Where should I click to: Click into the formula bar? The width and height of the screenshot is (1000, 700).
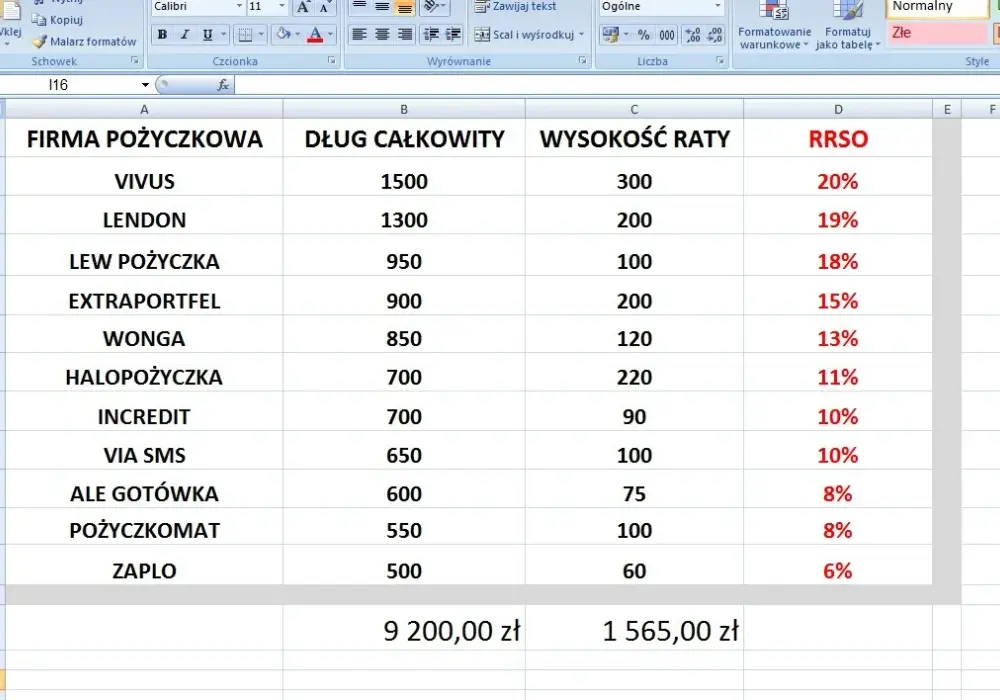pyautogui.click(x=617, y=85)
